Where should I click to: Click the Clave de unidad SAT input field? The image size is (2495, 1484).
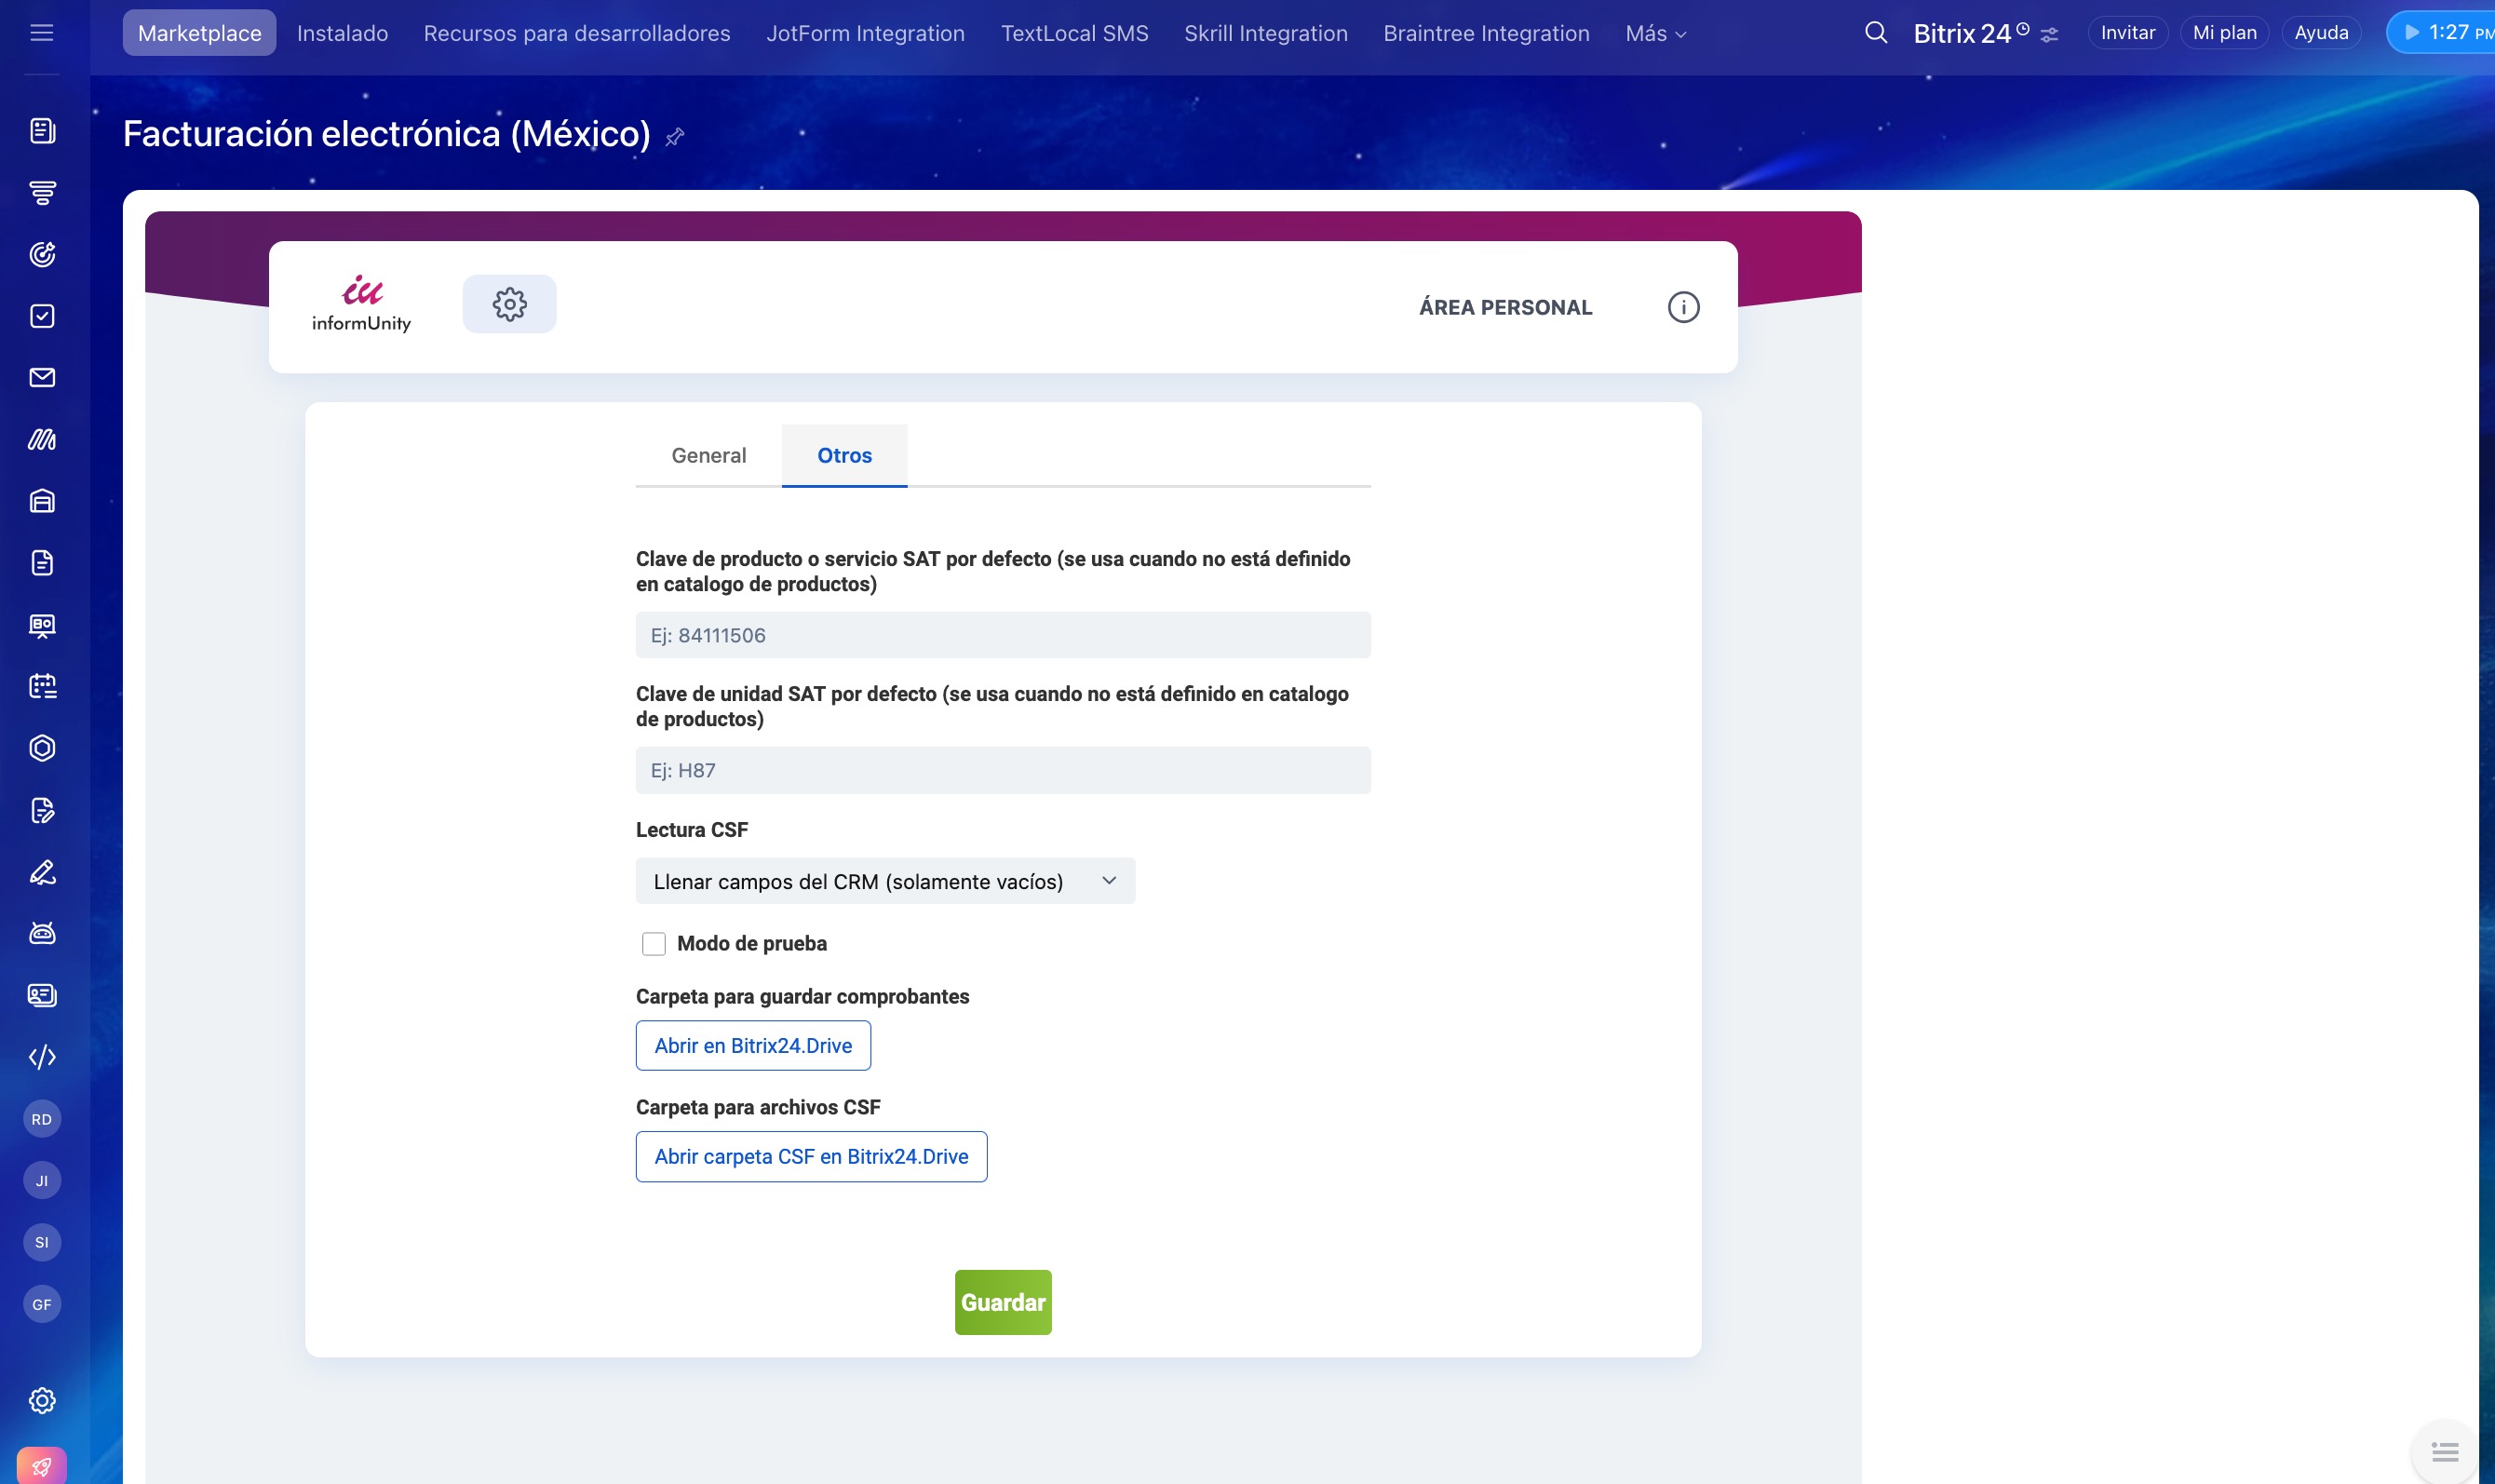[x=1002, y=770]
